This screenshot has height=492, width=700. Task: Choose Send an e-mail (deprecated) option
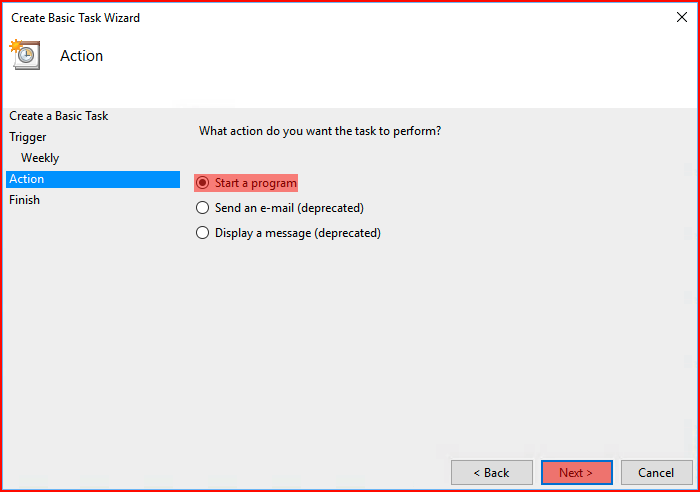280,208
